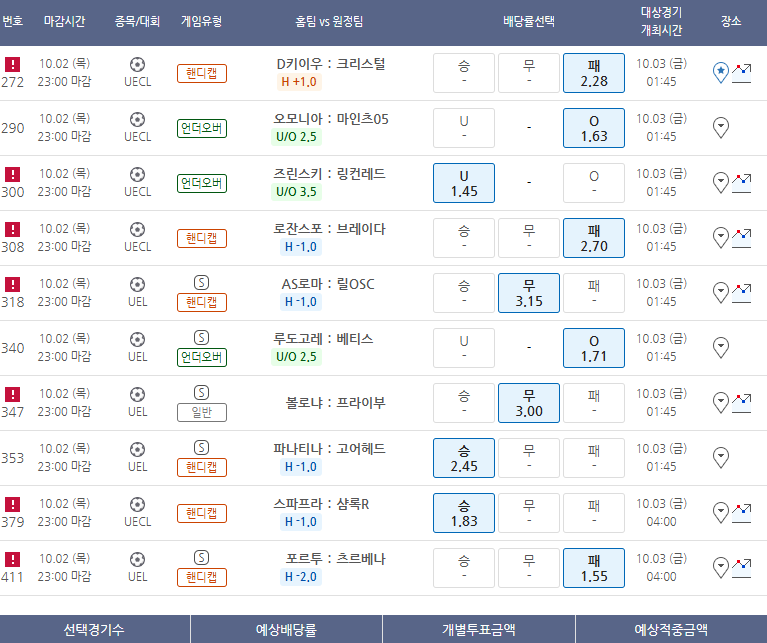Expand the venue pin for match 290

coord(720,127)
